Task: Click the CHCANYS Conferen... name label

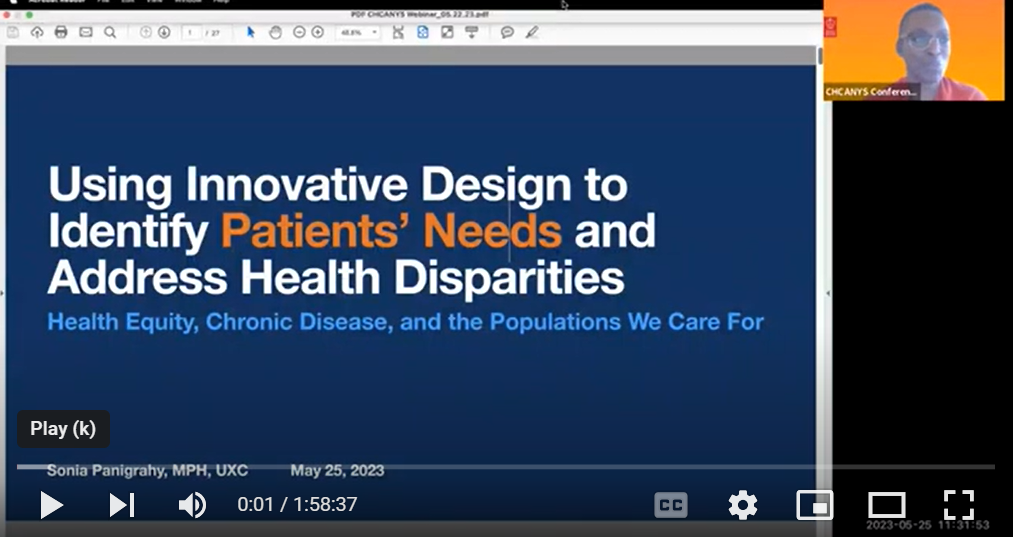Action: [871, 92]
